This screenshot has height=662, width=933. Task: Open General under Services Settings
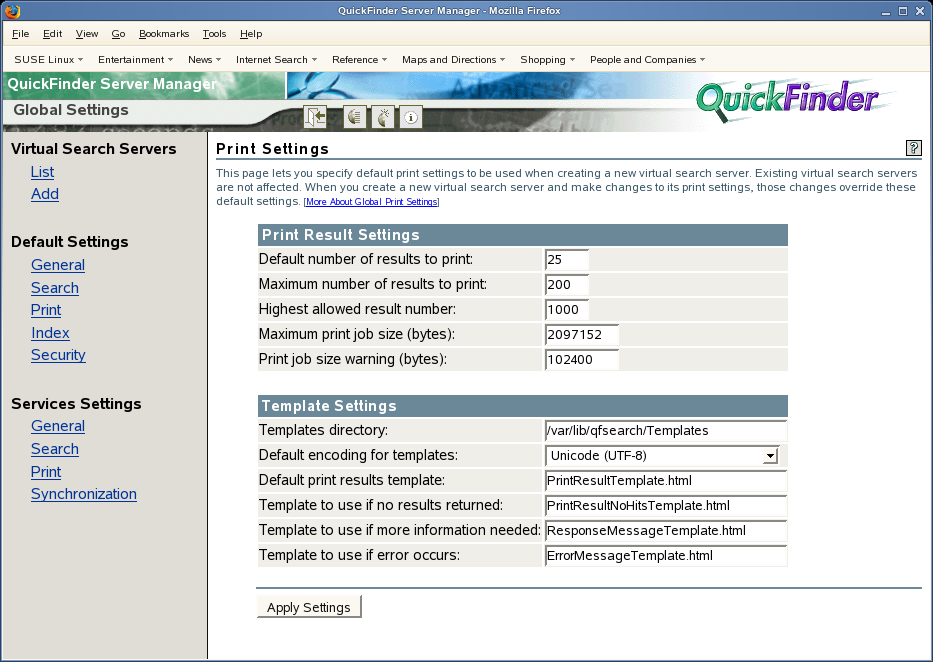click(58, 426)
